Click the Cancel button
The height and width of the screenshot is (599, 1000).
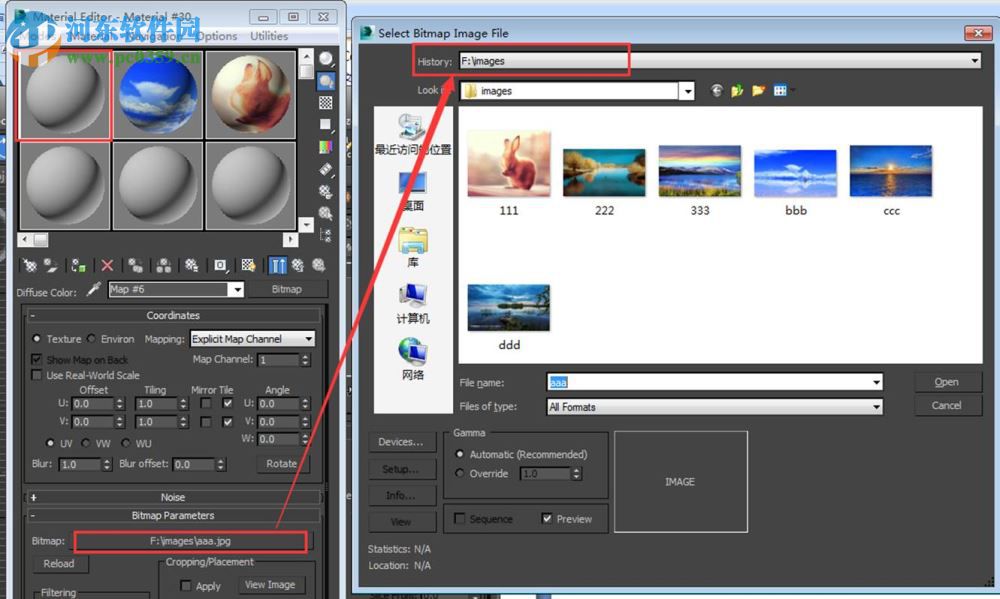pos(947,405)
